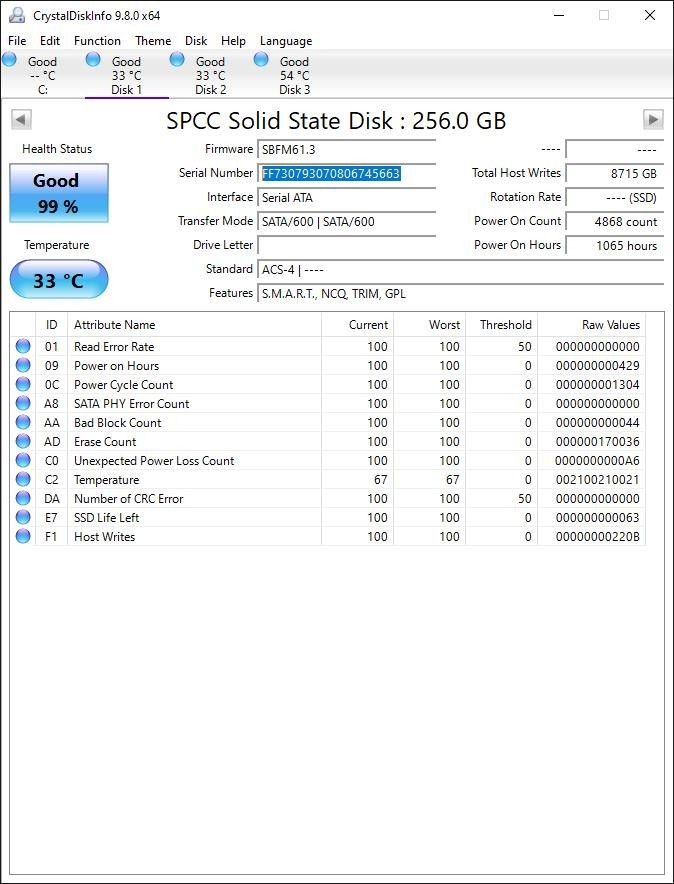Click the blue status orb for Disk 1
Screen dimensions: 674x884
coord(93,59)
